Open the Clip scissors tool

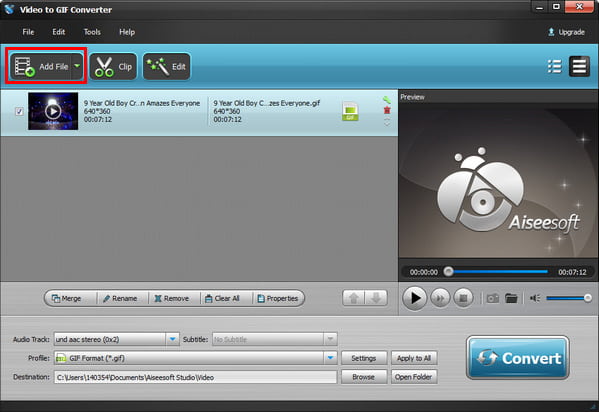point(113,67)
